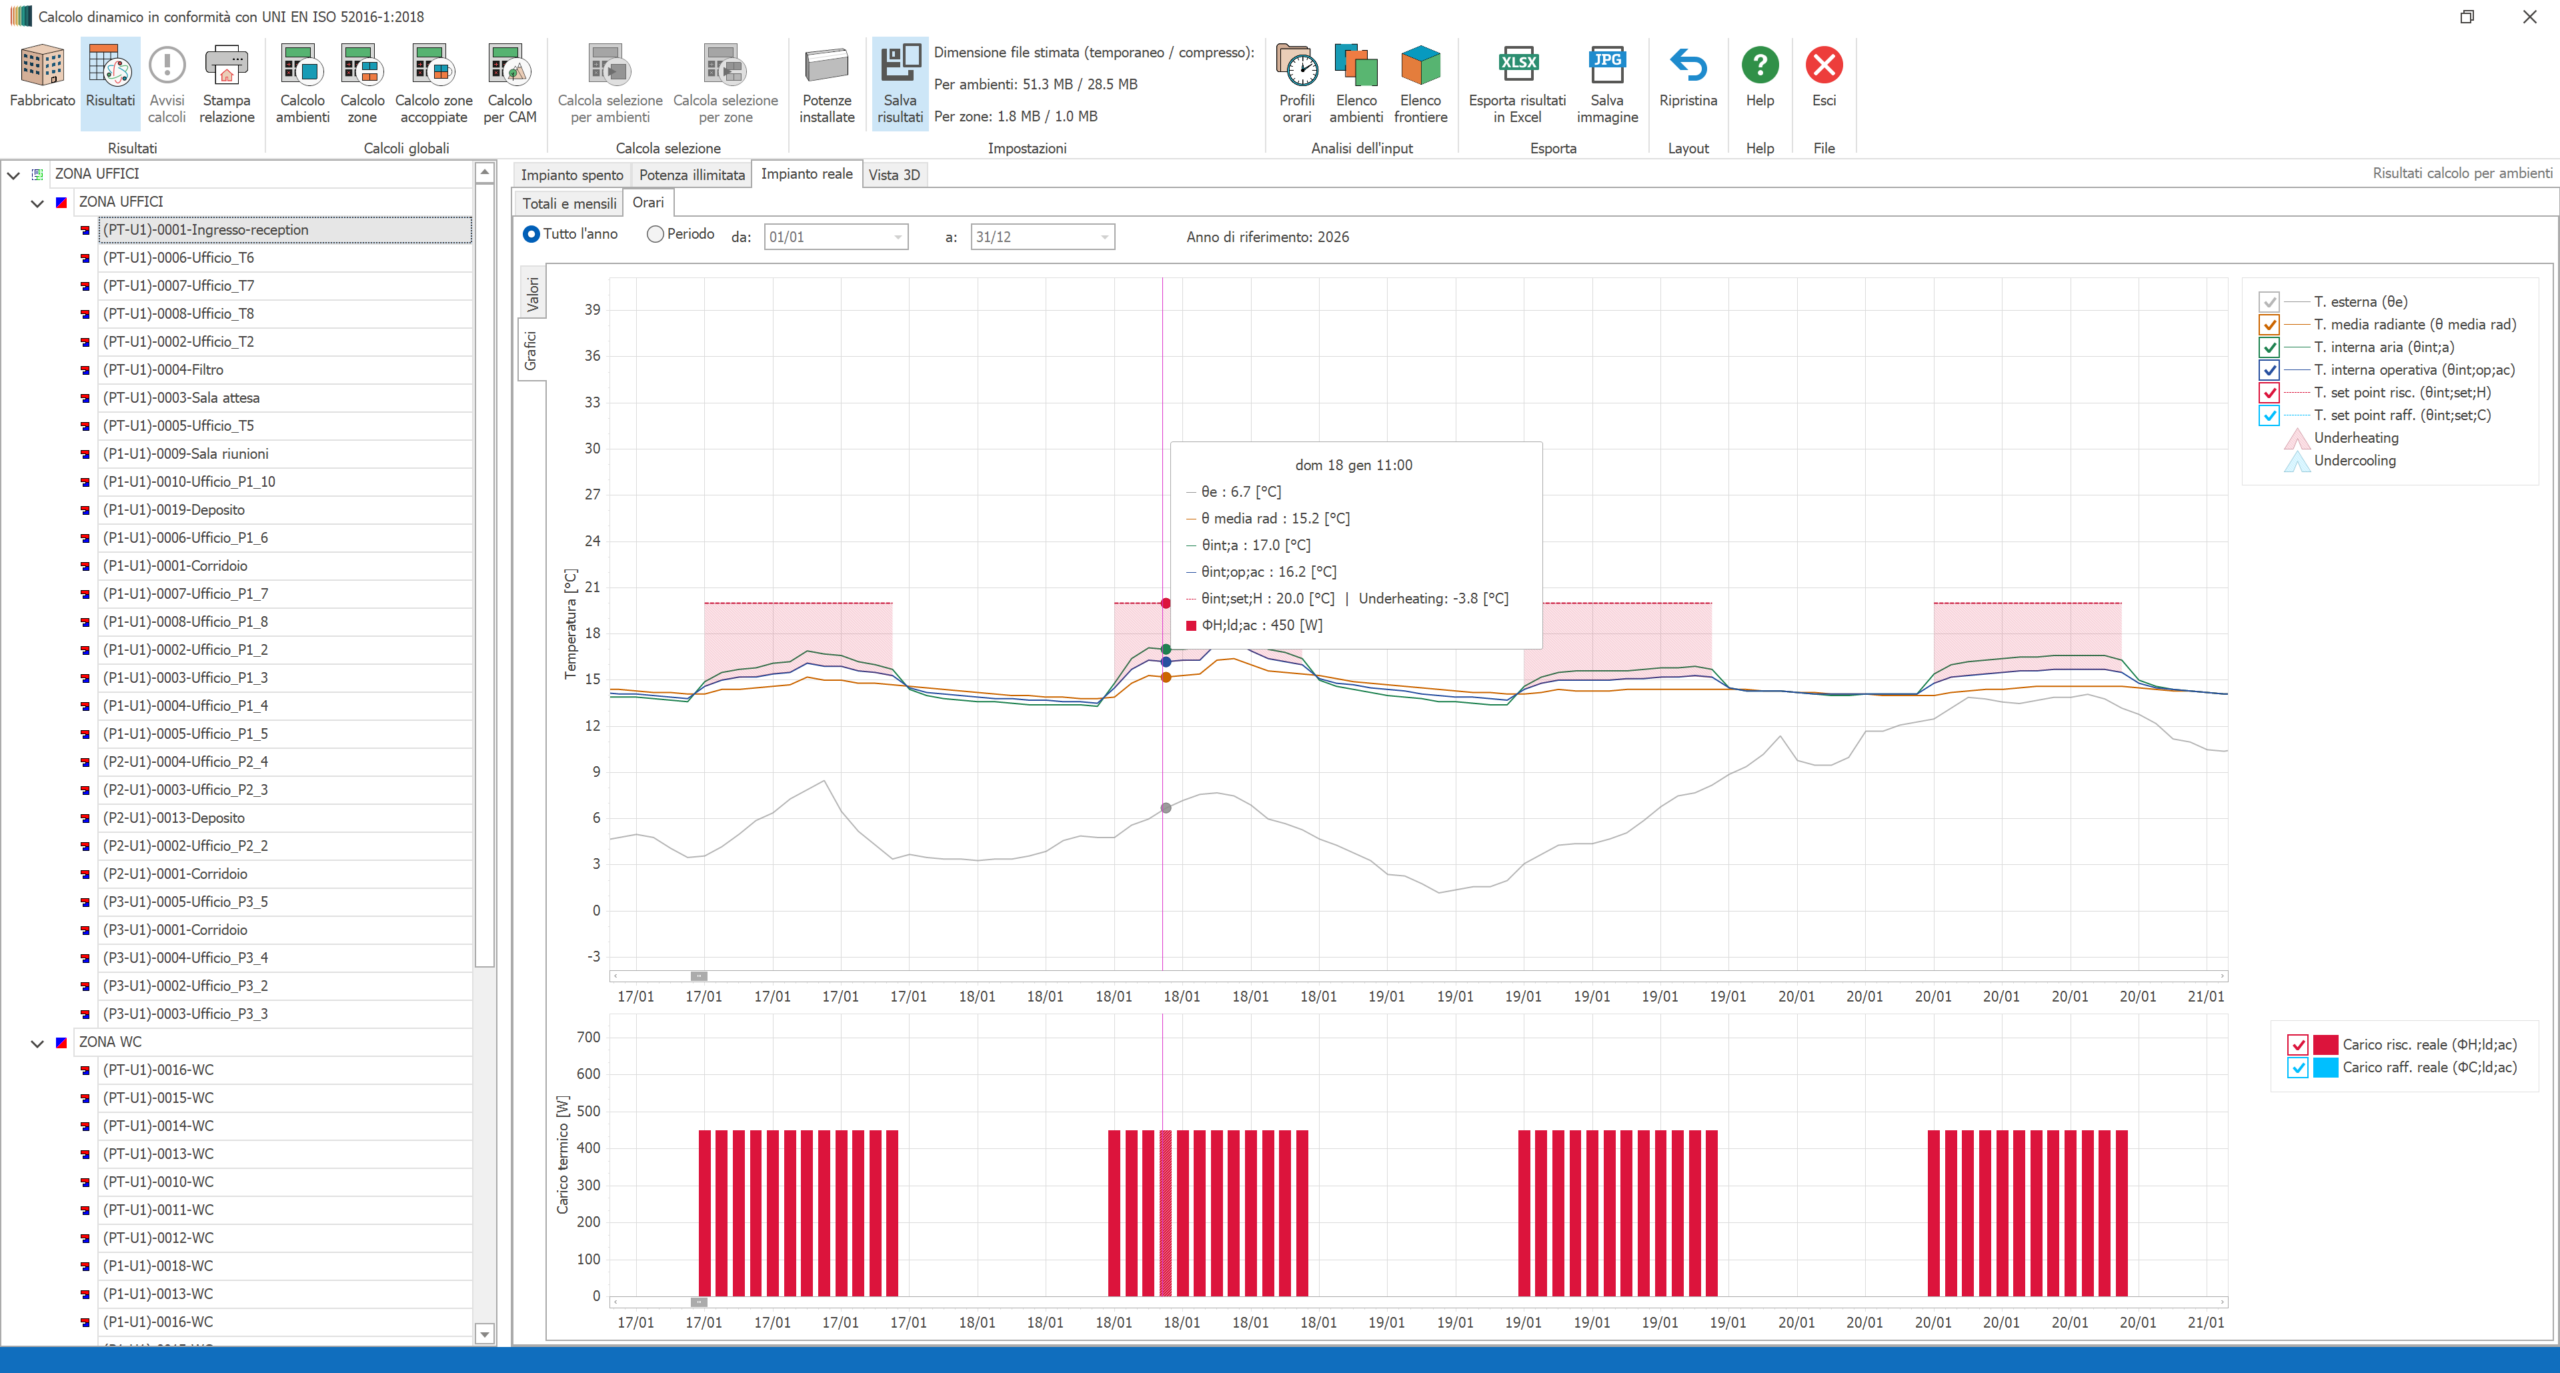
Task: Export results via Esporta risultati in Excel
Action: click(x=1517, y=82)
